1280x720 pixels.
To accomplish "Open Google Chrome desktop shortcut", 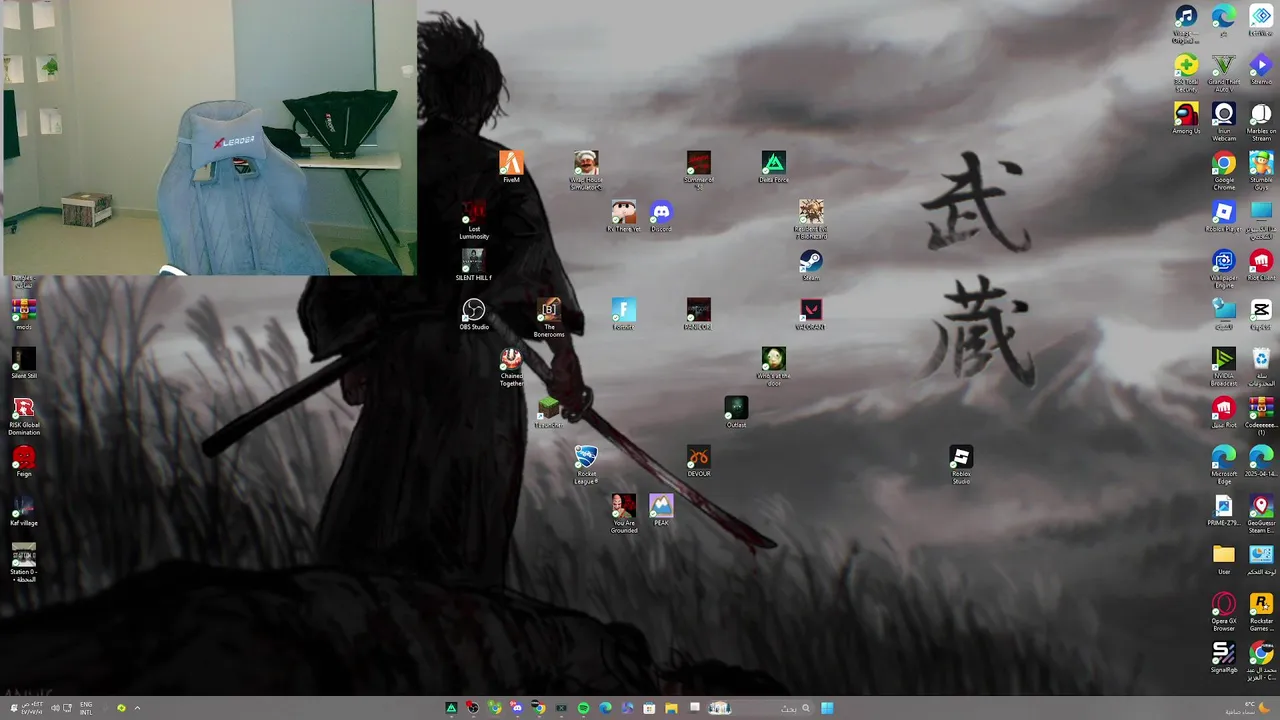I will (x=1224, y=171).
